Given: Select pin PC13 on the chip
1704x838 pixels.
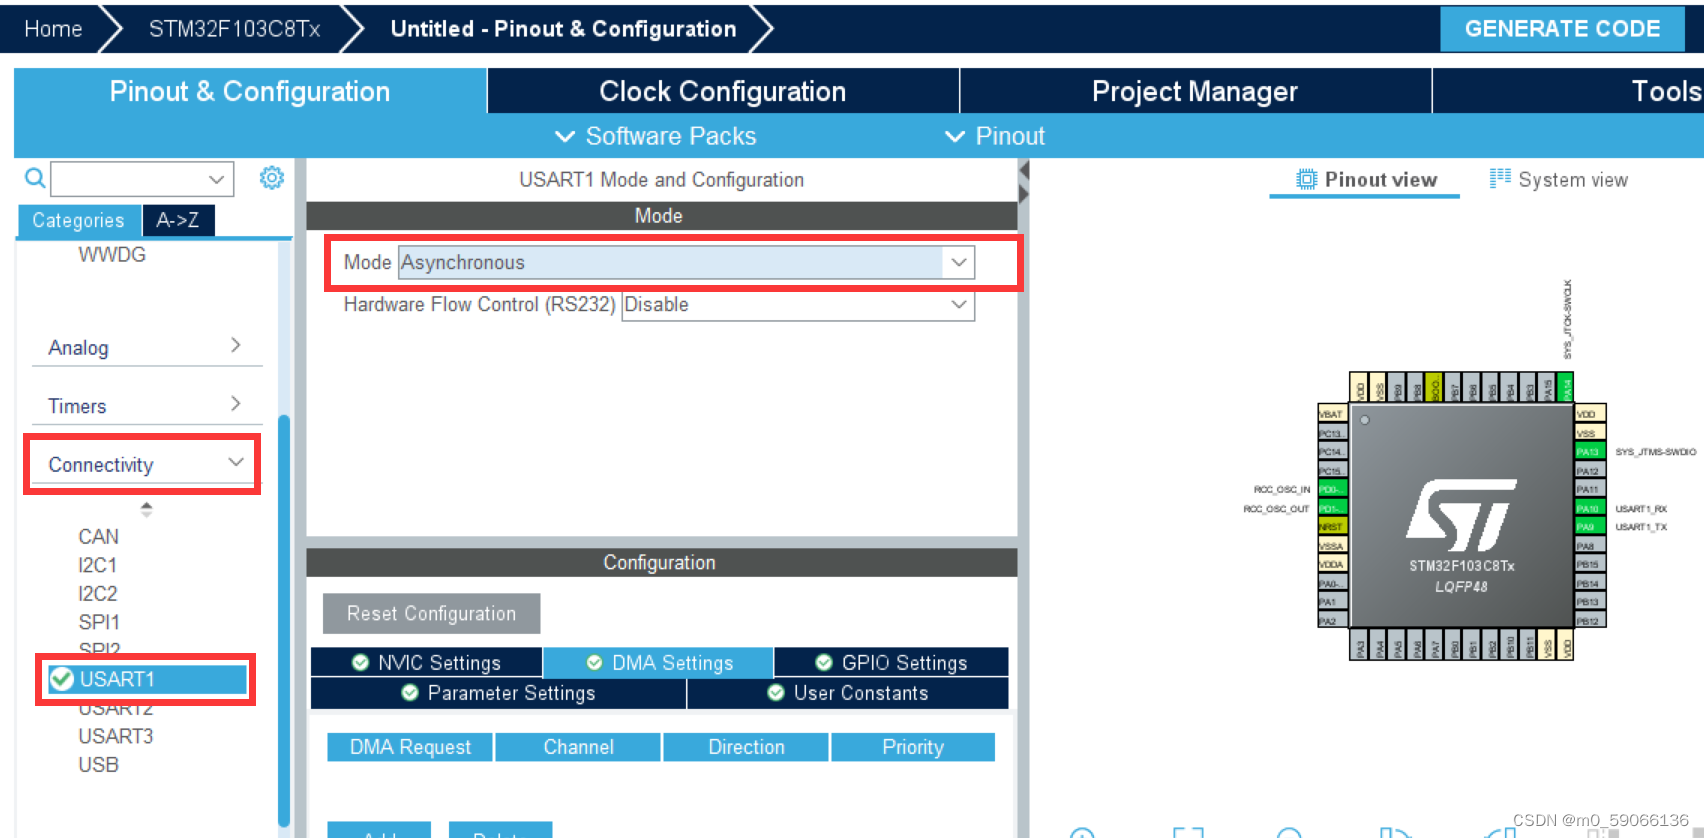Looking at the screenshot, I should pyautogui.click(x=1333, y=432).
